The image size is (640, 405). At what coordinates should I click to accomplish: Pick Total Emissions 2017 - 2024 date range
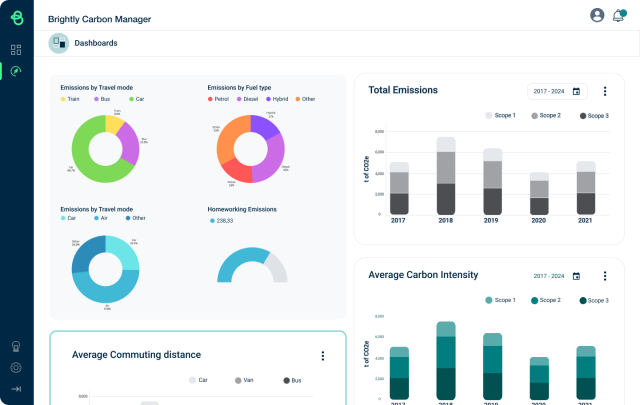[x=557, y=91]
